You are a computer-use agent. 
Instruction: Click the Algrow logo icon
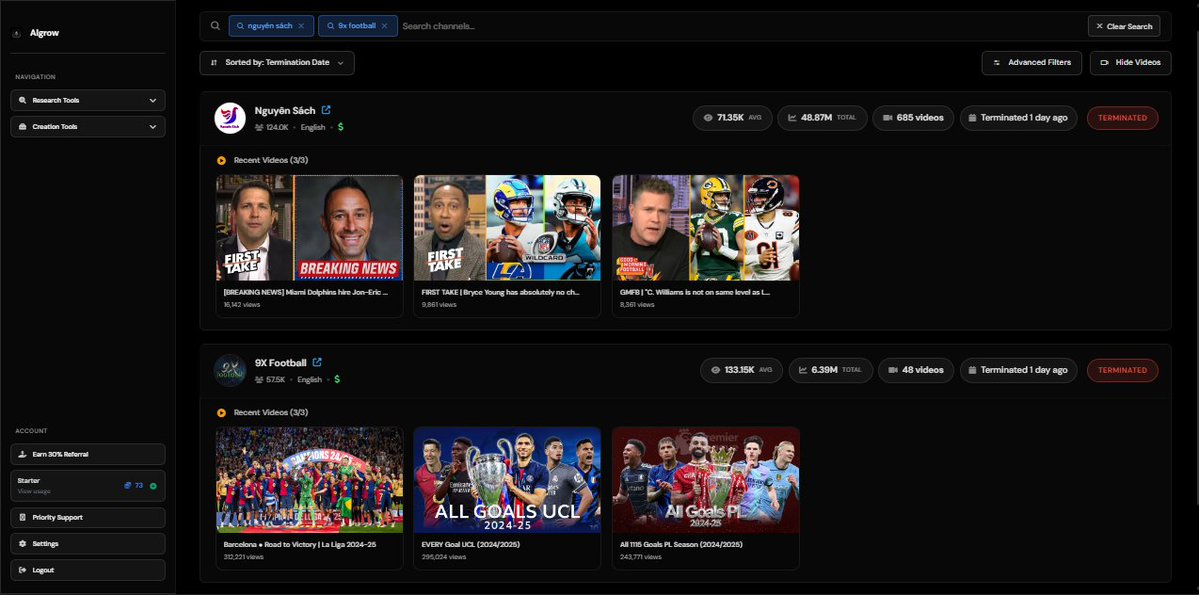coord(17,33)
